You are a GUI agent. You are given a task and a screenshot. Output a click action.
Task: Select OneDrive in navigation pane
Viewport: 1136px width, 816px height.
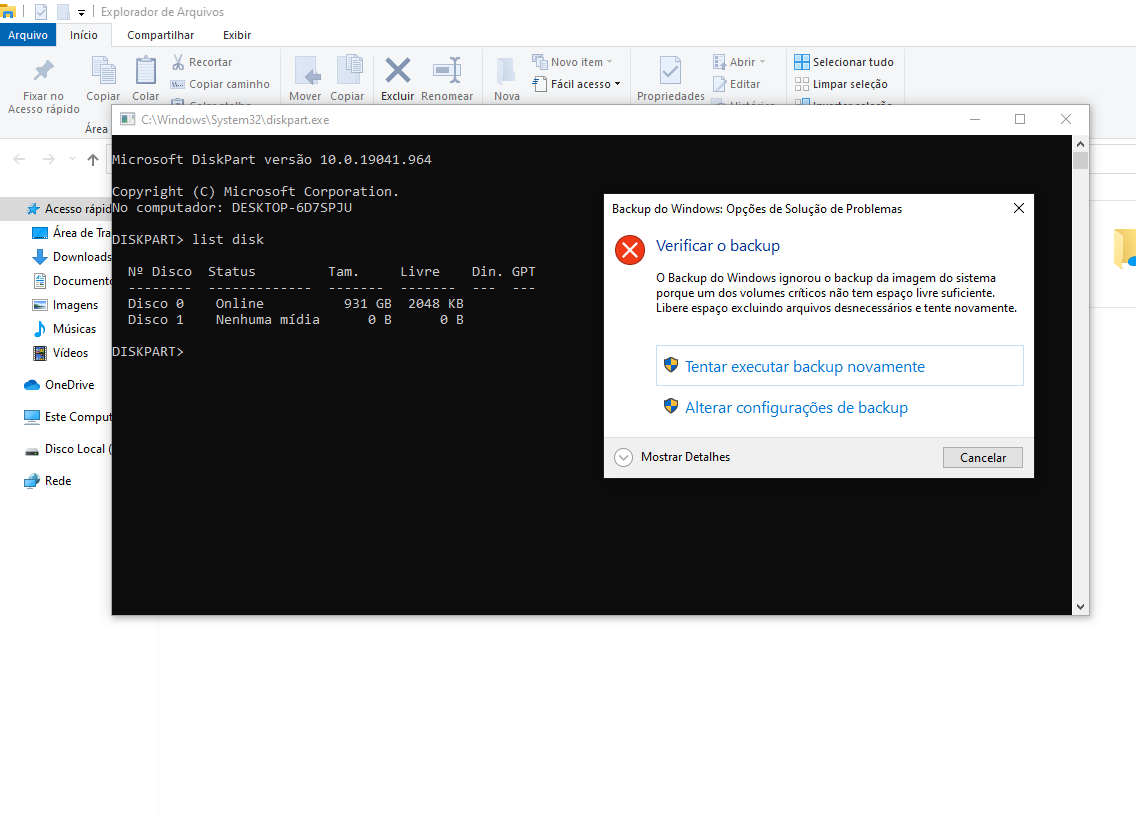click(x=59, y=385)
